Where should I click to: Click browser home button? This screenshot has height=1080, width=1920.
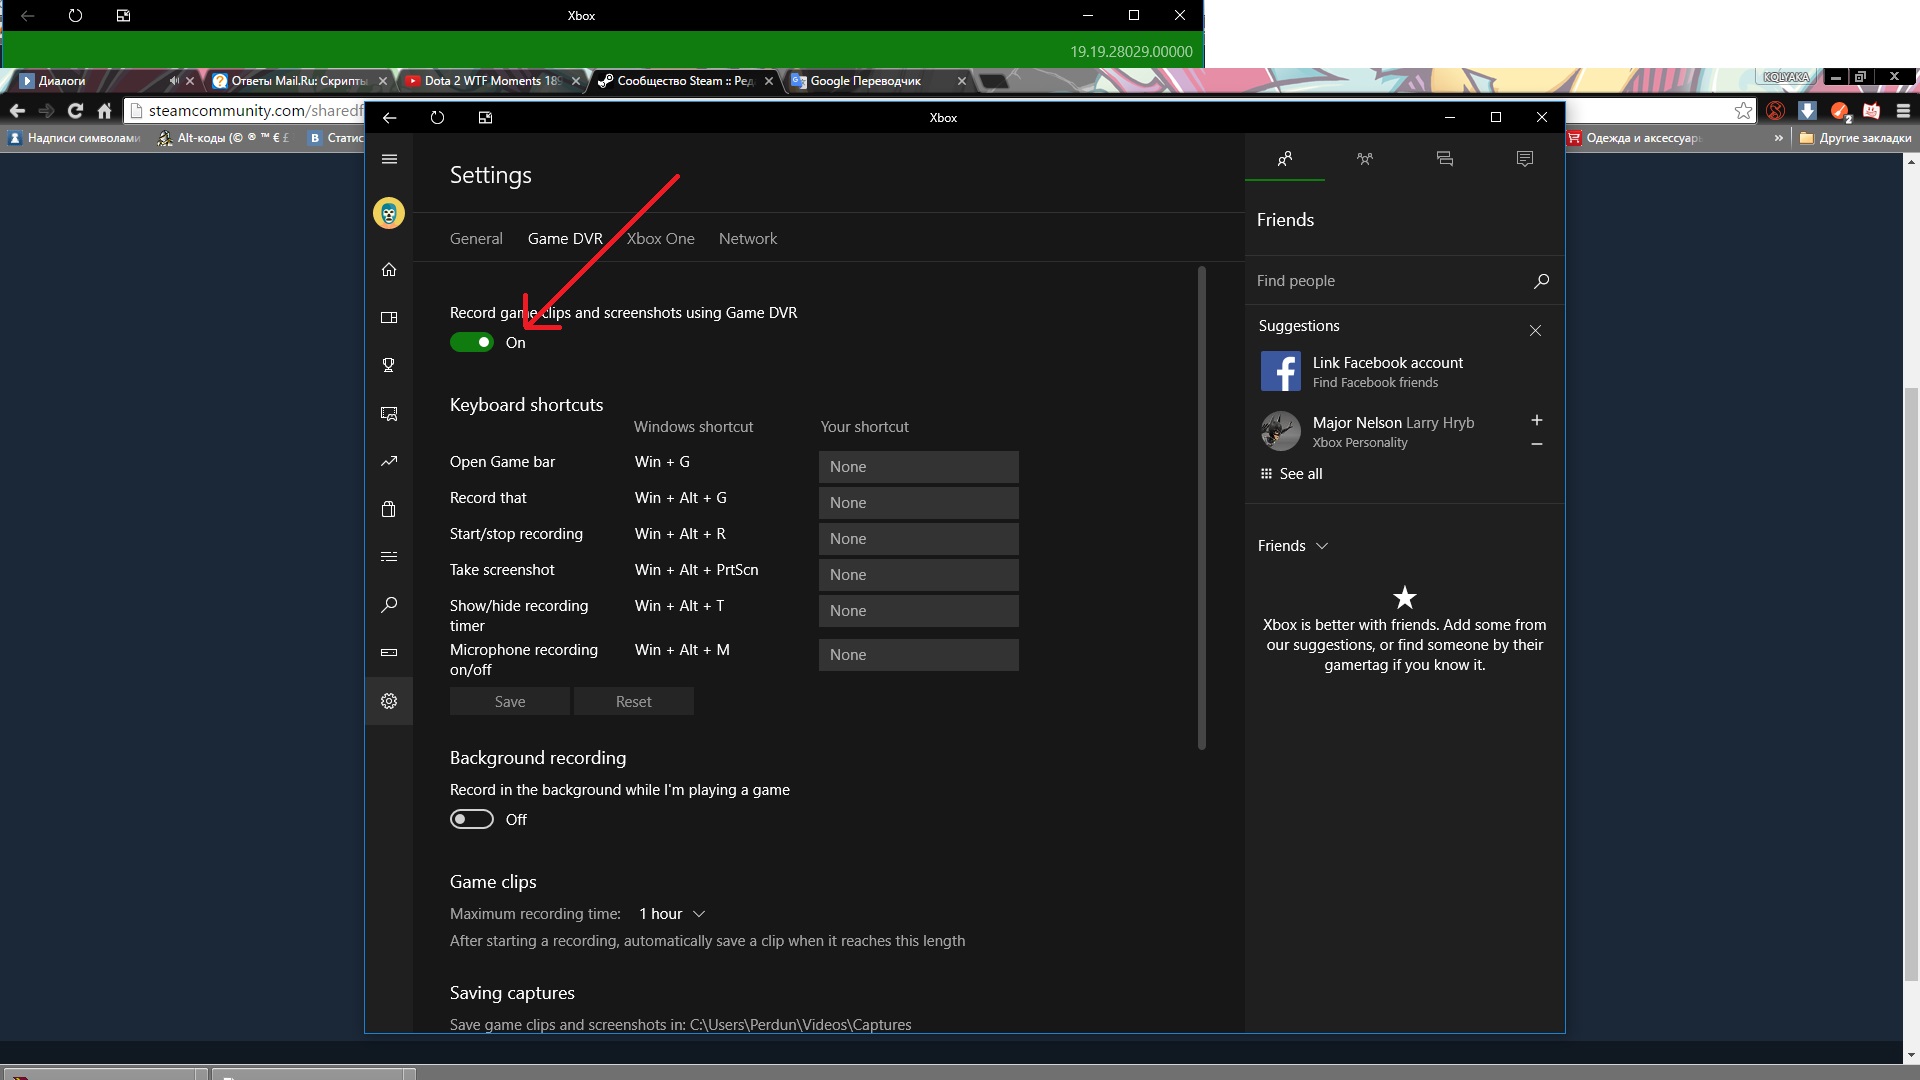pyautogui.click(x=104, y=110)
